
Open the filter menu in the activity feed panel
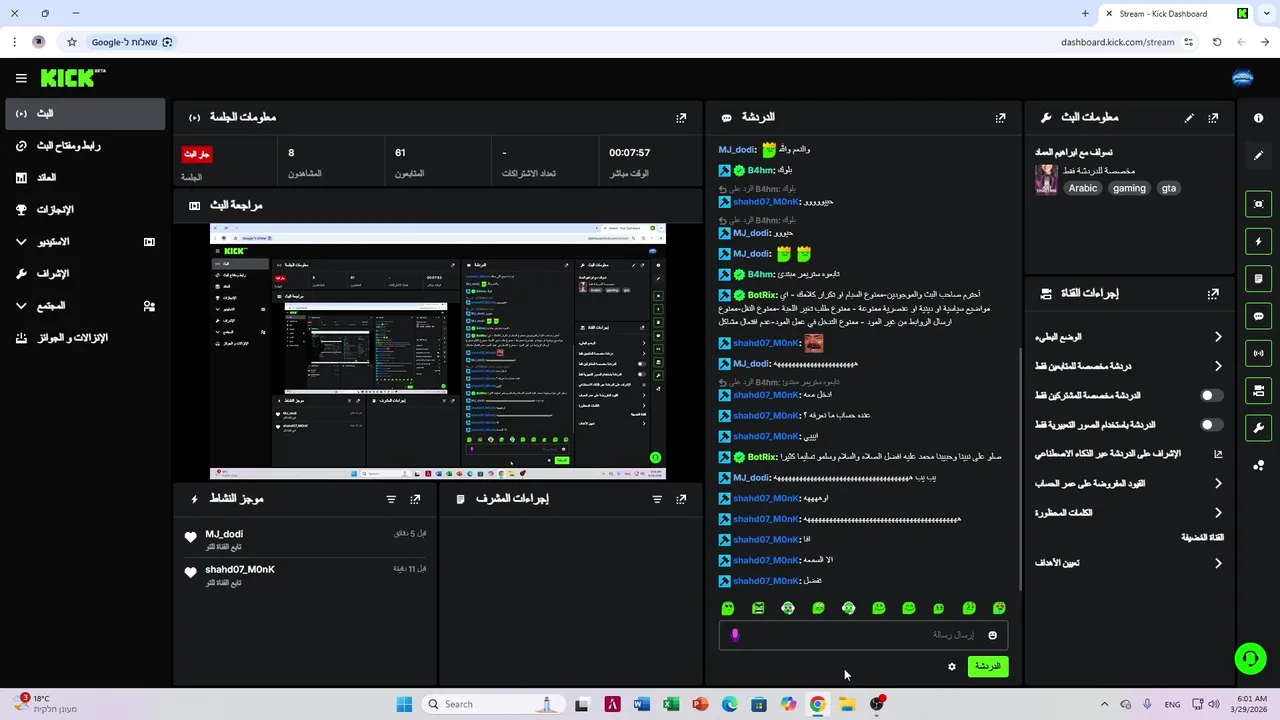[x=391, y=499]
